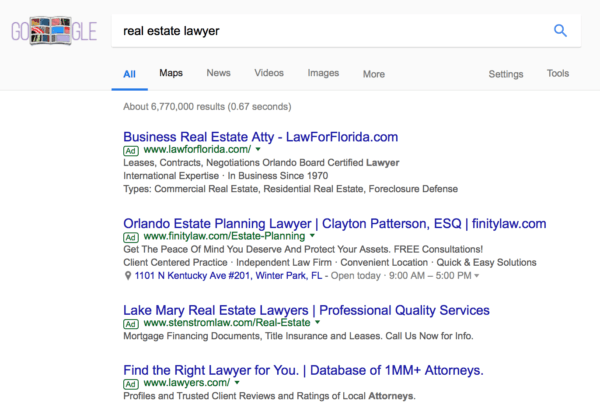600x408 pixels.
Task: Click the Client Centered Practice line
Action: [330, 263]
